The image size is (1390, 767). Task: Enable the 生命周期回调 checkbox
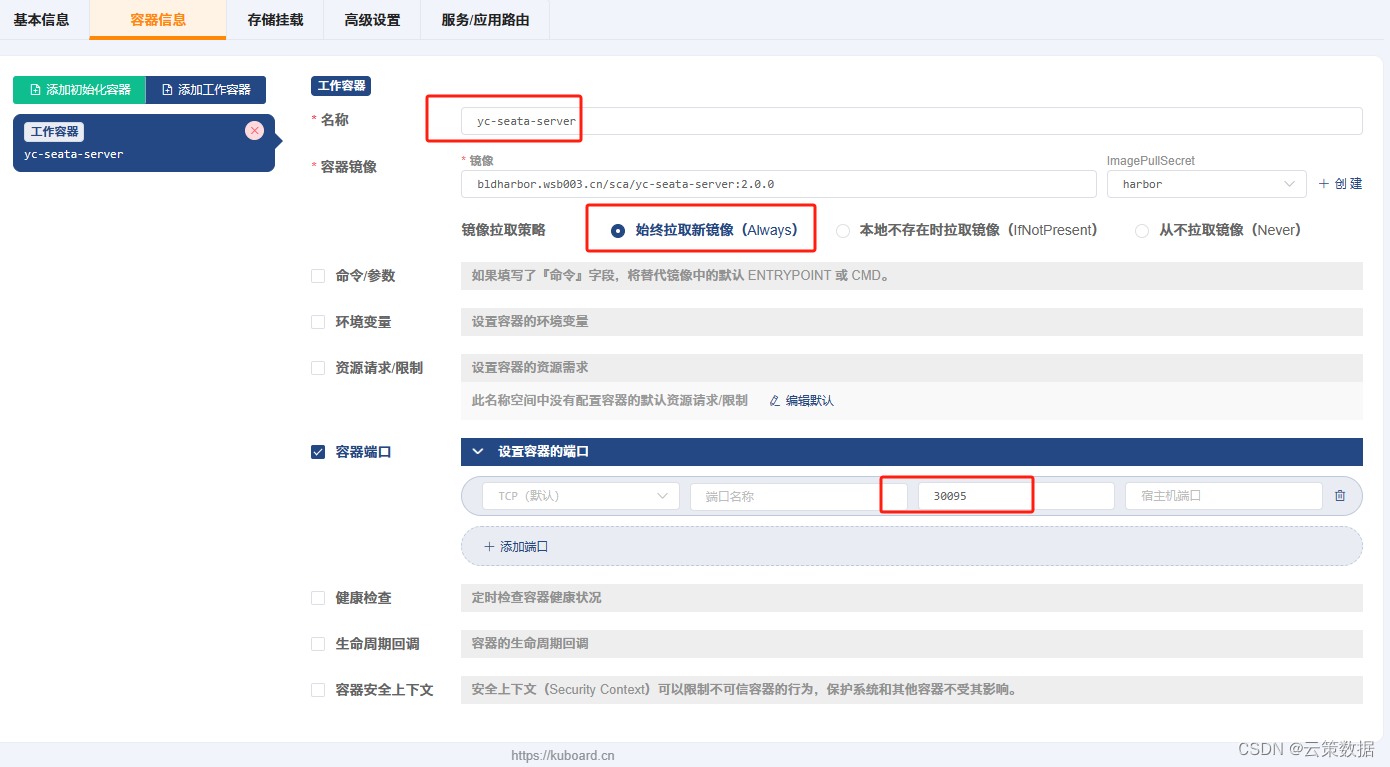coord(318,644)
